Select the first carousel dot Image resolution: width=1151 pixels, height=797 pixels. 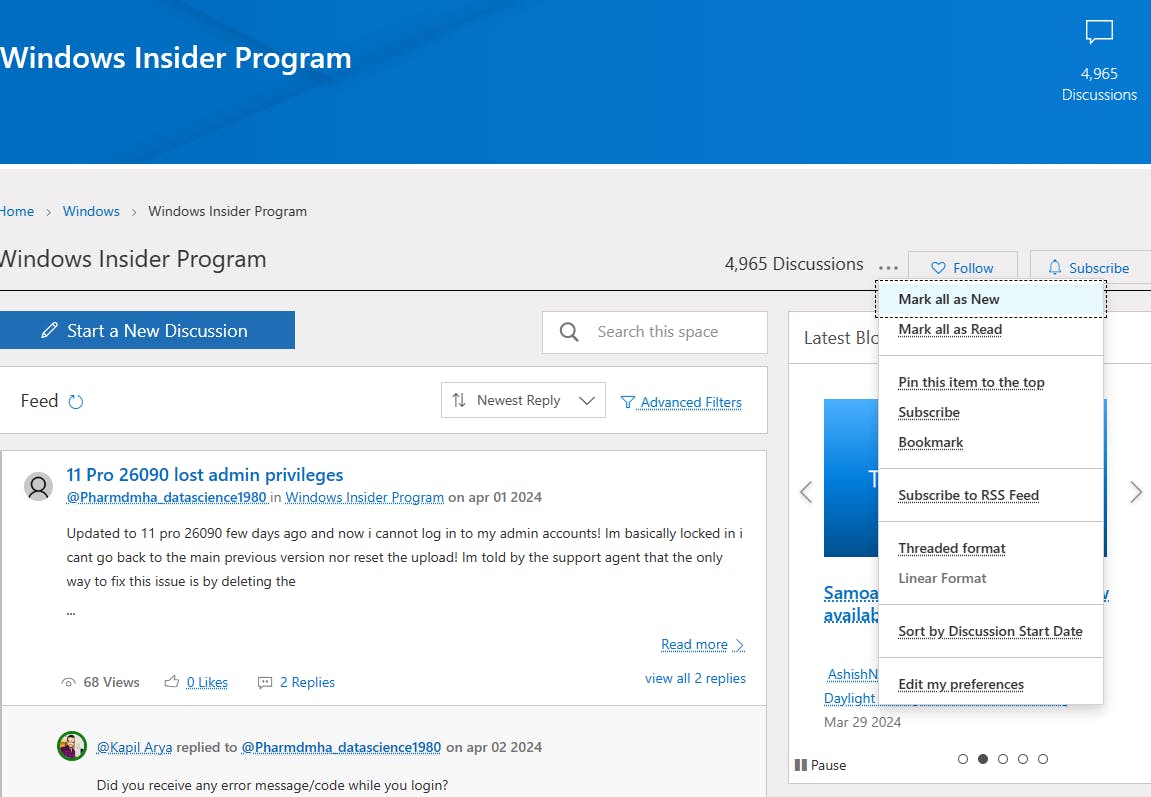pos(963,759)
